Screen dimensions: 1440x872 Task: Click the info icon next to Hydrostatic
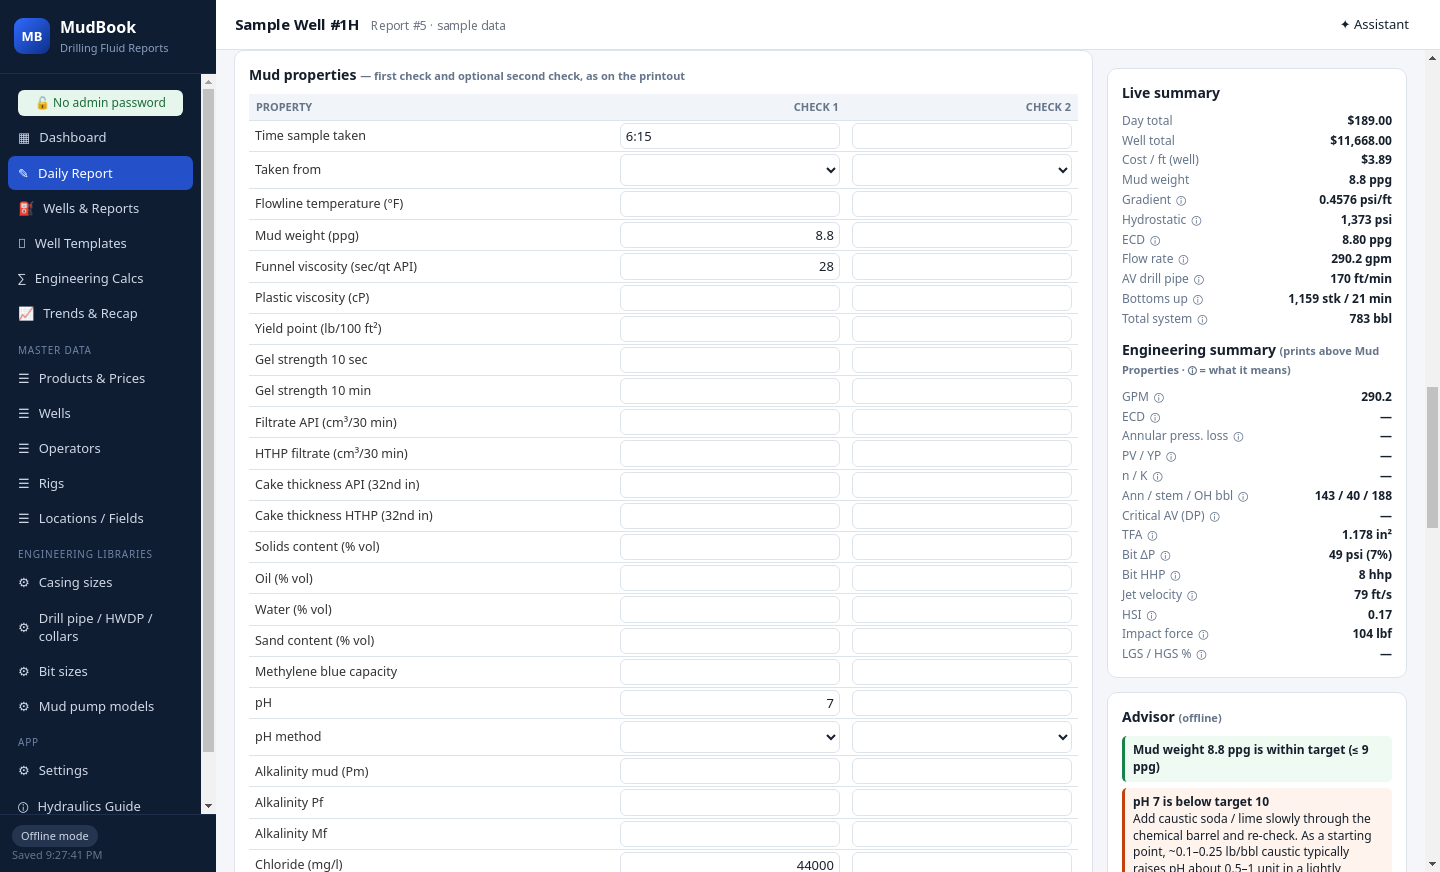(1196, 220)
